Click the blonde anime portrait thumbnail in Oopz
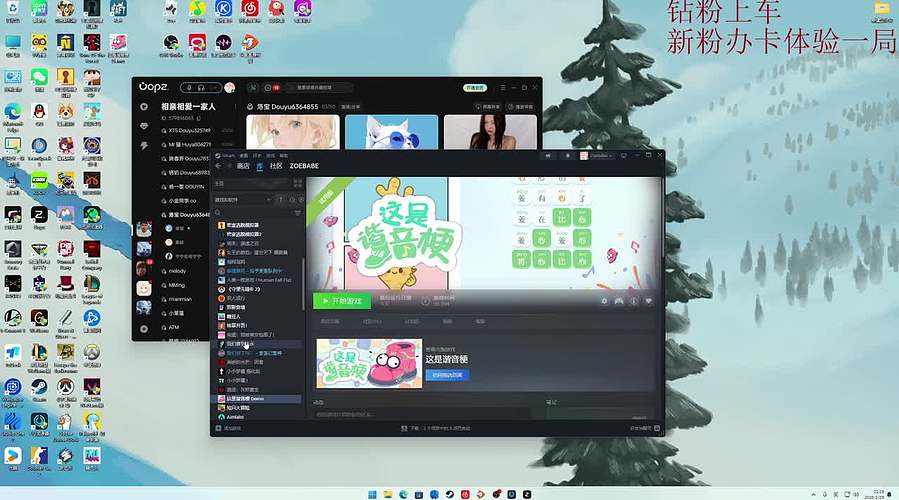The width and height of the screenshot is (899, 500). click(x=293, y=132)
